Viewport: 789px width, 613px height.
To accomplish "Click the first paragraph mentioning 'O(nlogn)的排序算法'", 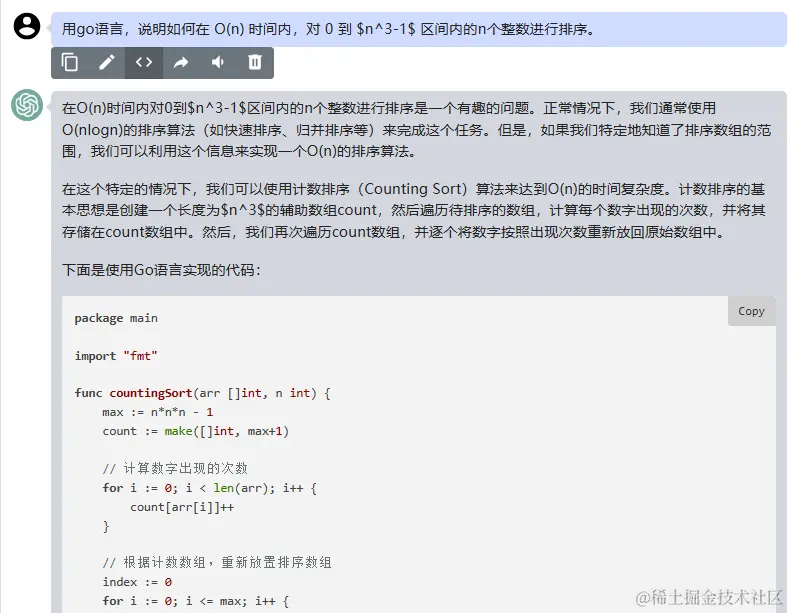I will (416, 130).
